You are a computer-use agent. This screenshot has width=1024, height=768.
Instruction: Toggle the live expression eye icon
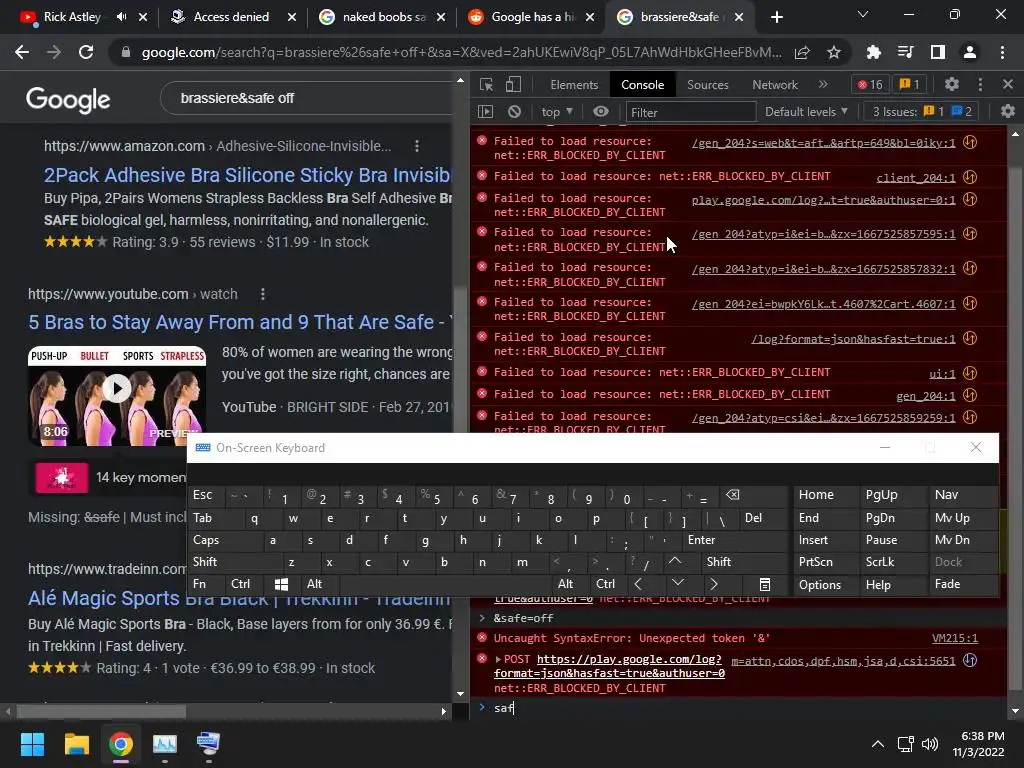tap(601, 112)
